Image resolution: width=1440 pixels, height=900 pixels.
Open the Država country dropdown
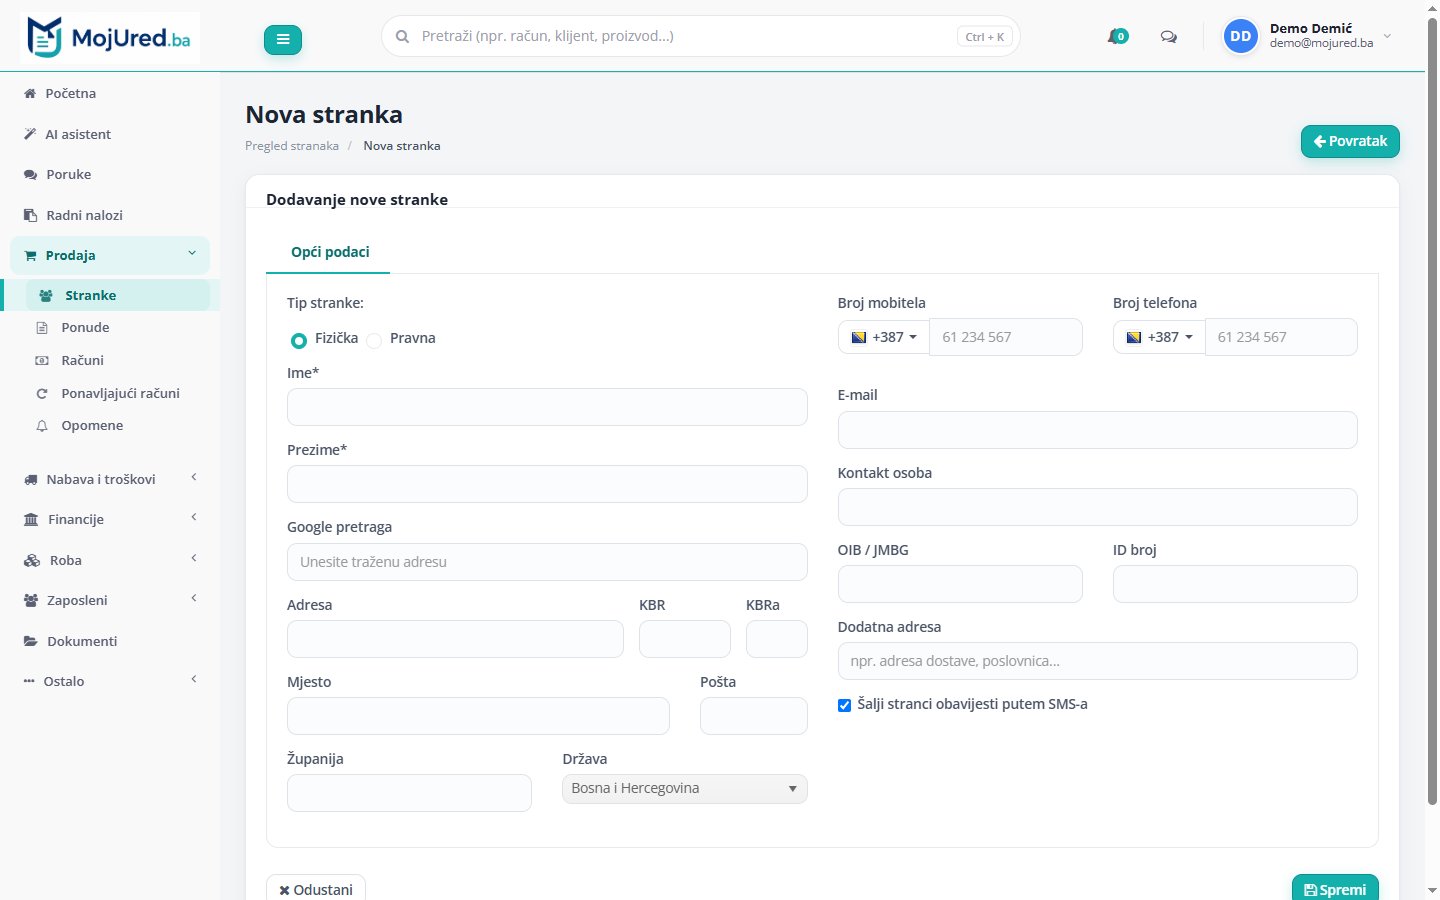coord(684,788)
